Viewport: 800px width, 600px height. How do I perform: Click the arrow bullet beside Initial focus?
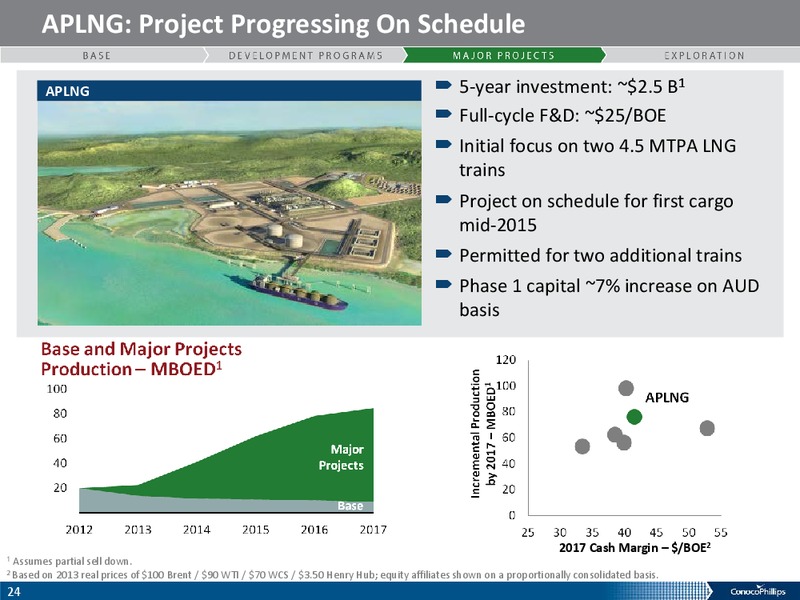(x=443, y=144)
